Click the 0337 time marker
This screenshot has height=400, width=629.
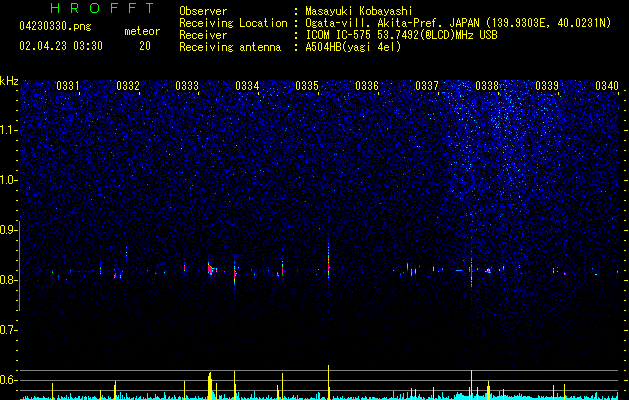(427, 86)
